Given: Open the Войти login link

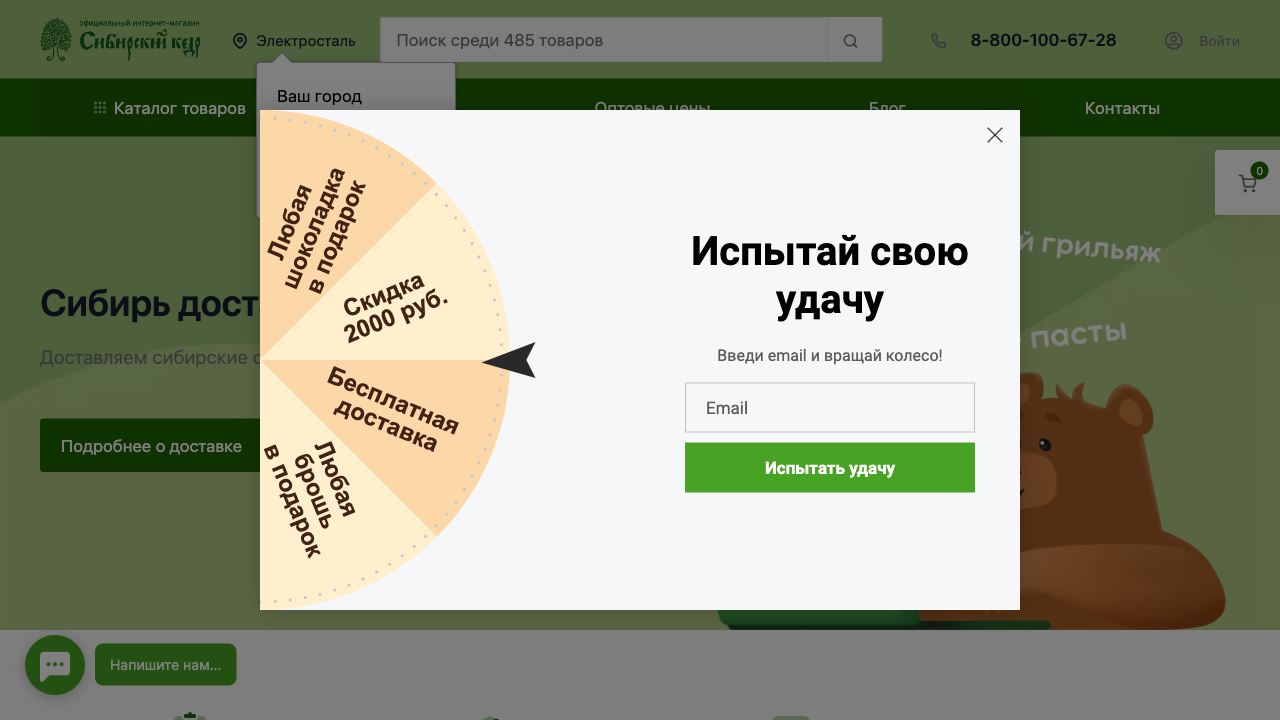Looking at the screenshot, I should [x=1219, y=41].
